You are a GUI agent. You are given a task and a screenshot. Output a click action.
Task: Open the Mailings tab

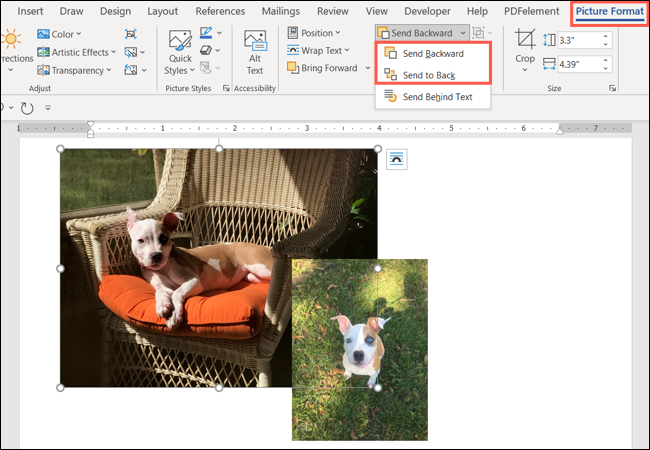280,11
